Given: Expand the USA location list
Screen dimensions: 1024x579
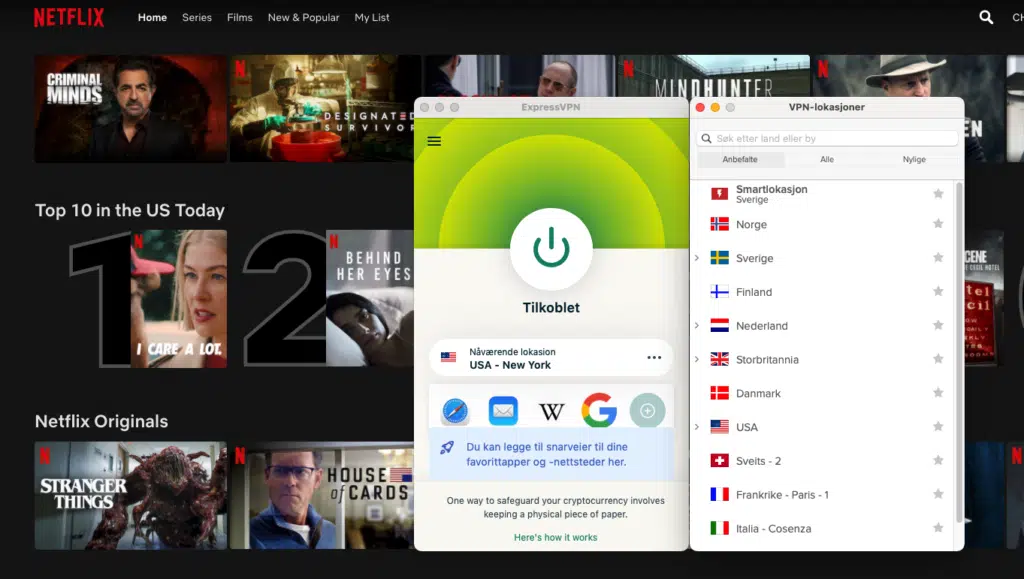Looking at the screenshot, I should (x=697, y=427).
